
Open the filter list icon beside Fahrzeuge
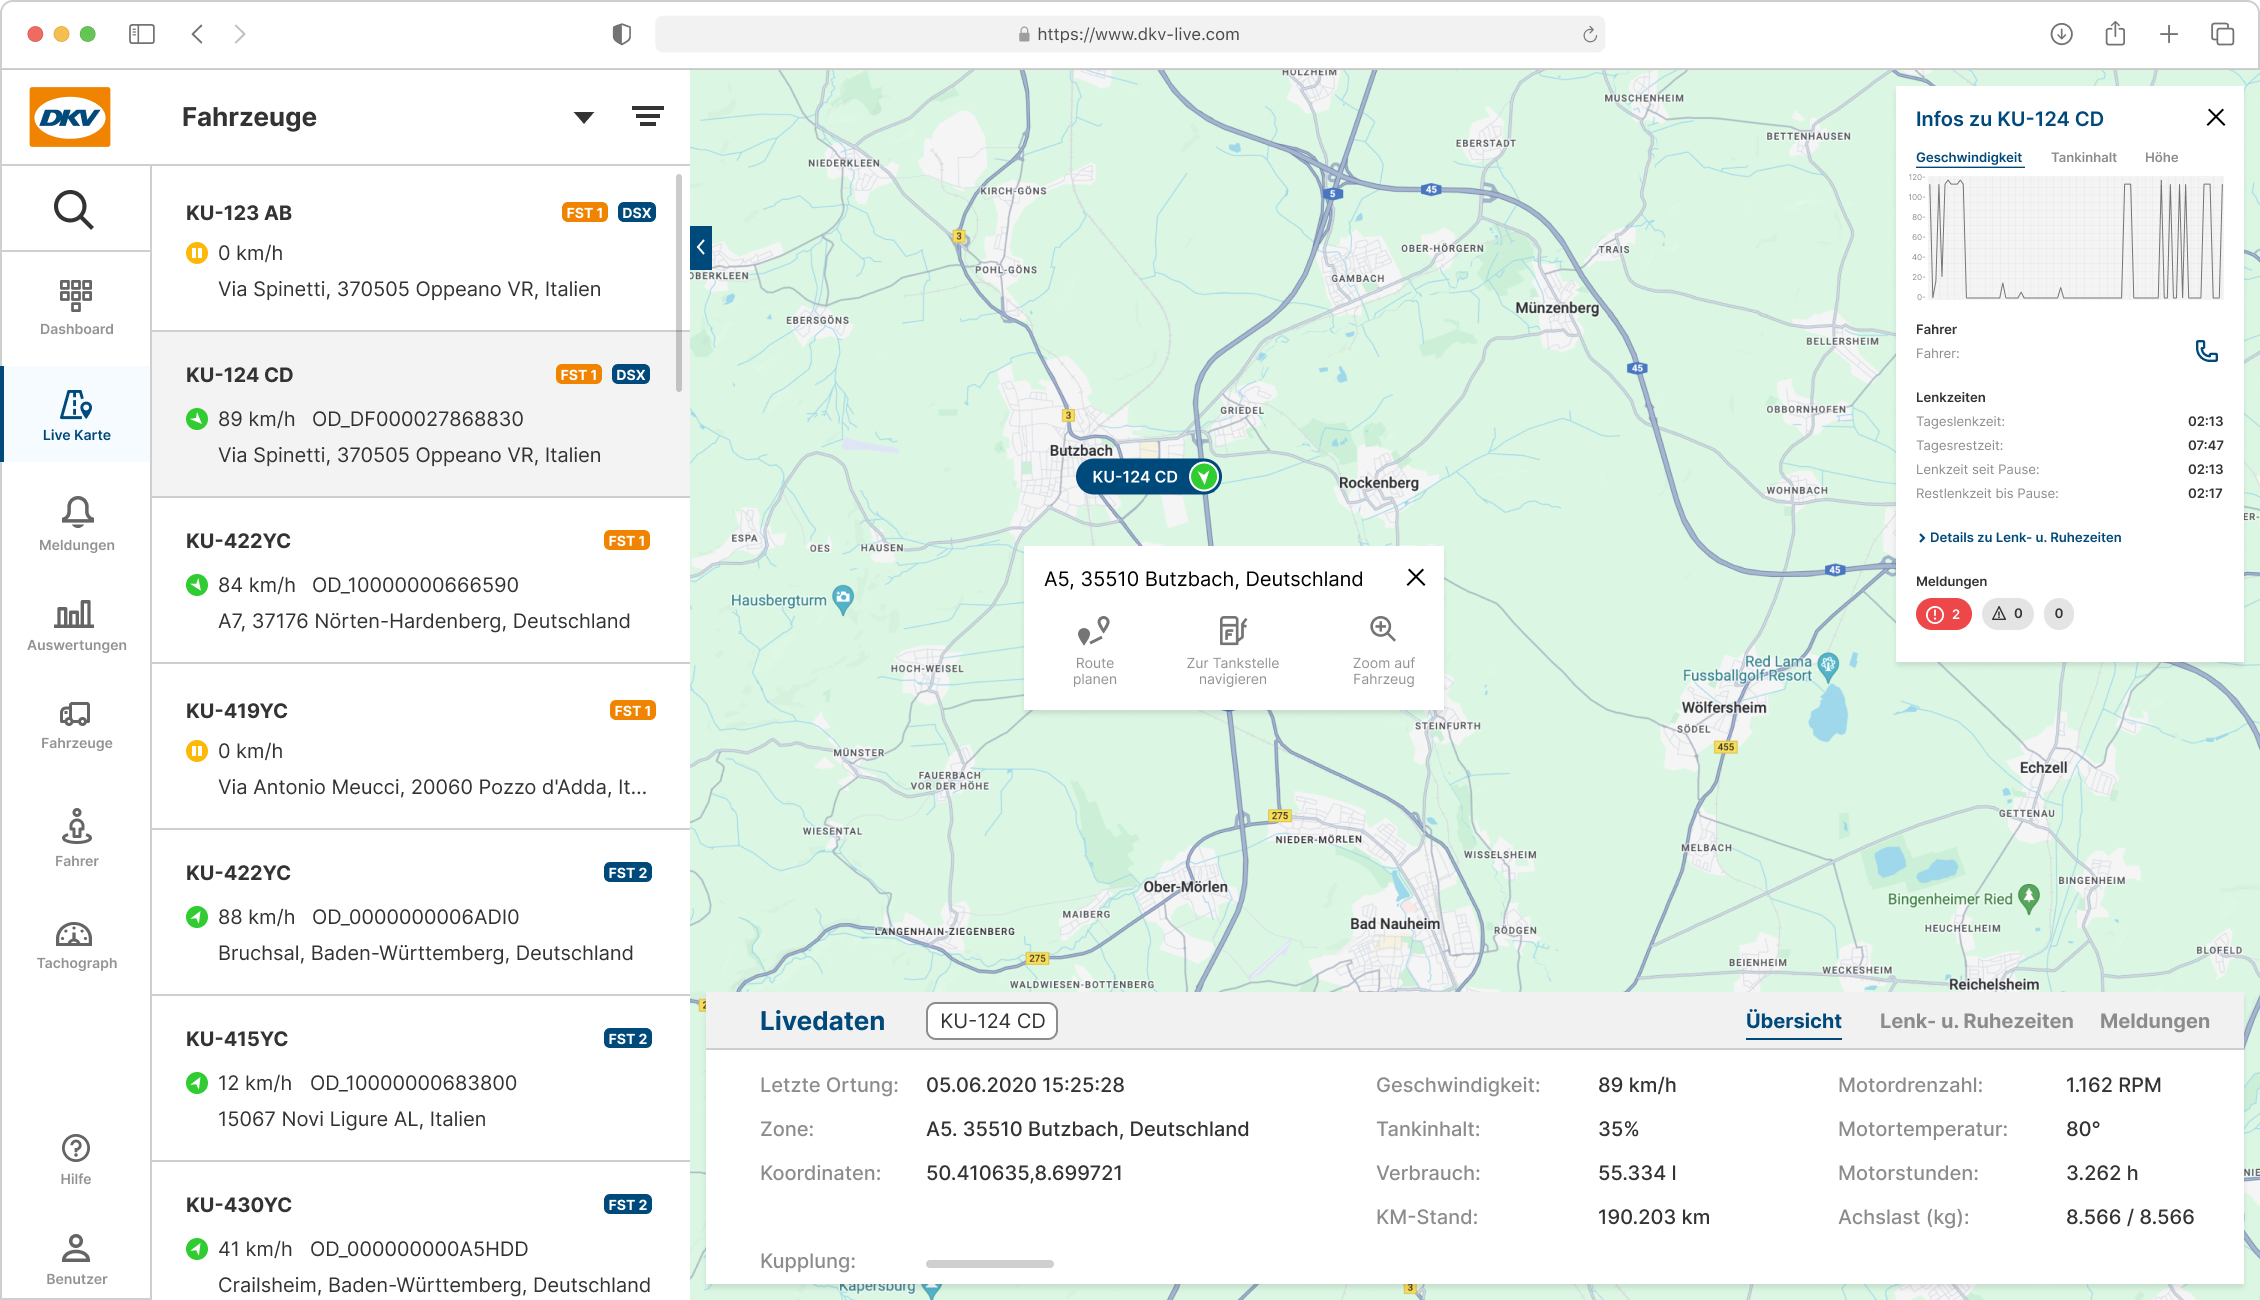pos(648,117)
